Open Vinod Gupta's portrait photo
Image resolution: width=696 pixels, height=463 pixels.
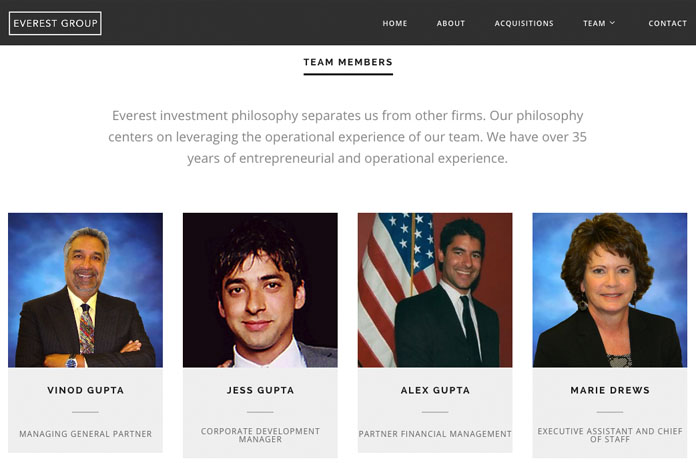(85, 290)
